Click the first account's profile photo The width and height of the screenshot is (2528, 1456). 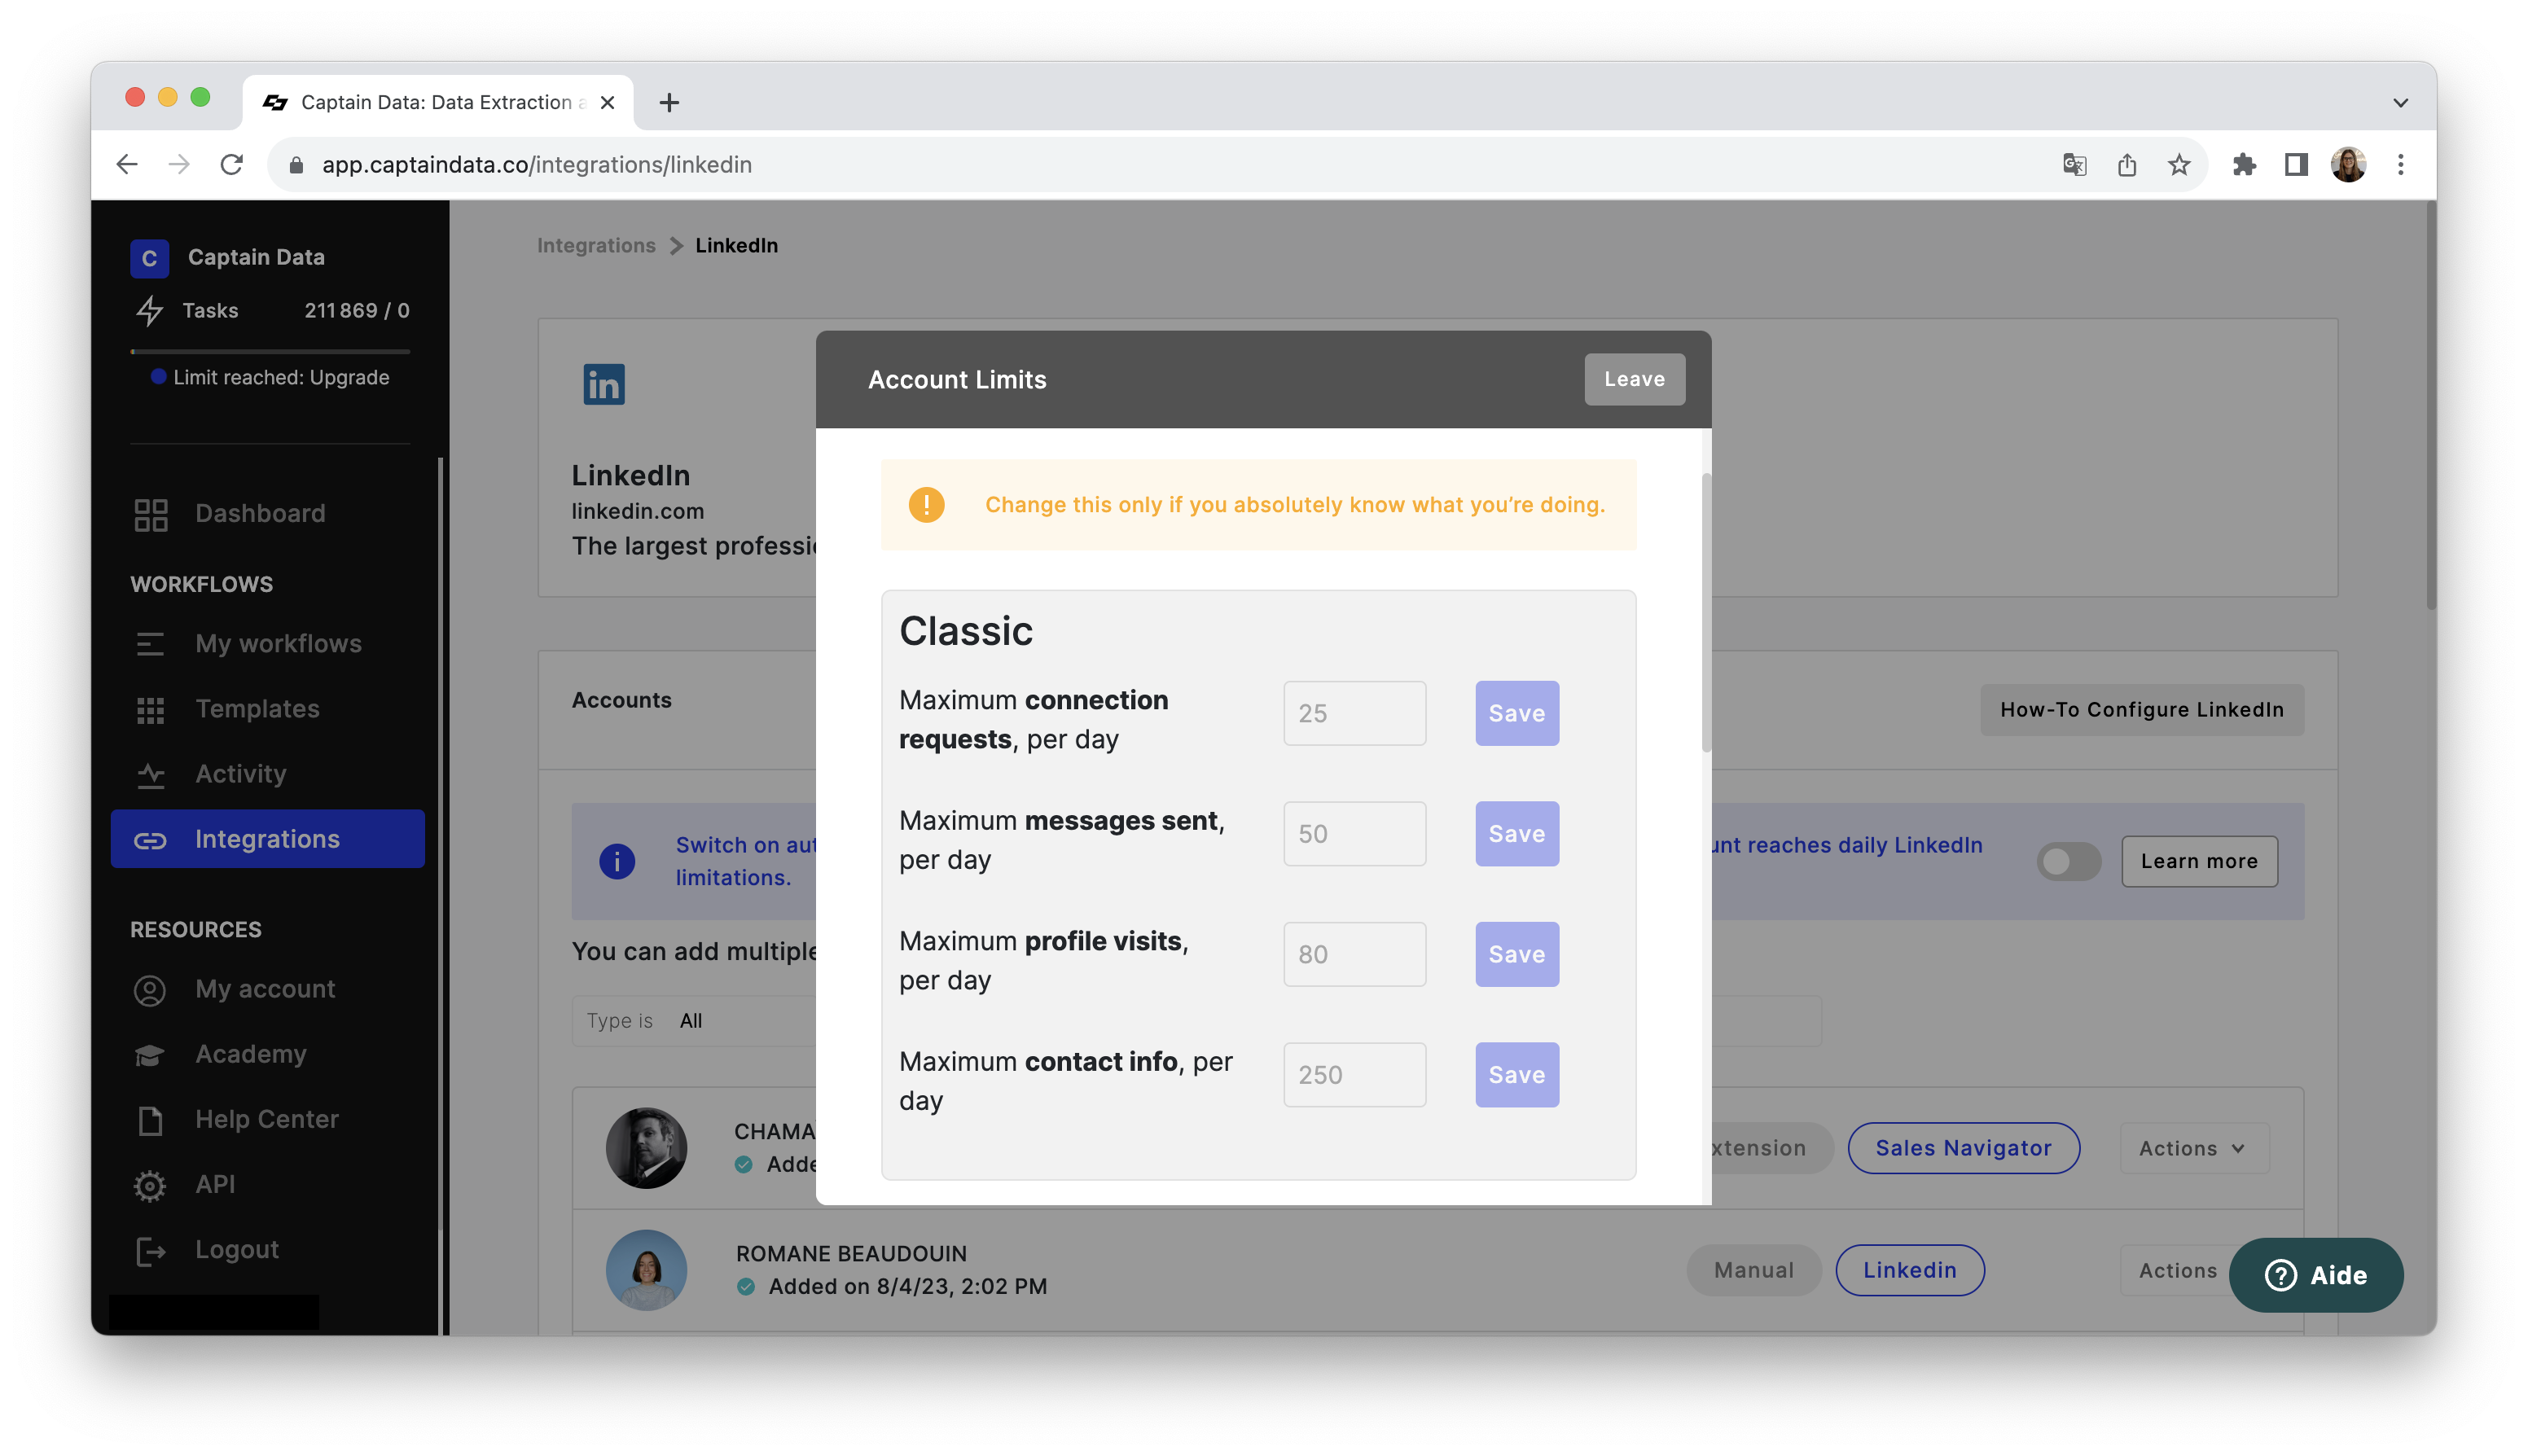646,1148
